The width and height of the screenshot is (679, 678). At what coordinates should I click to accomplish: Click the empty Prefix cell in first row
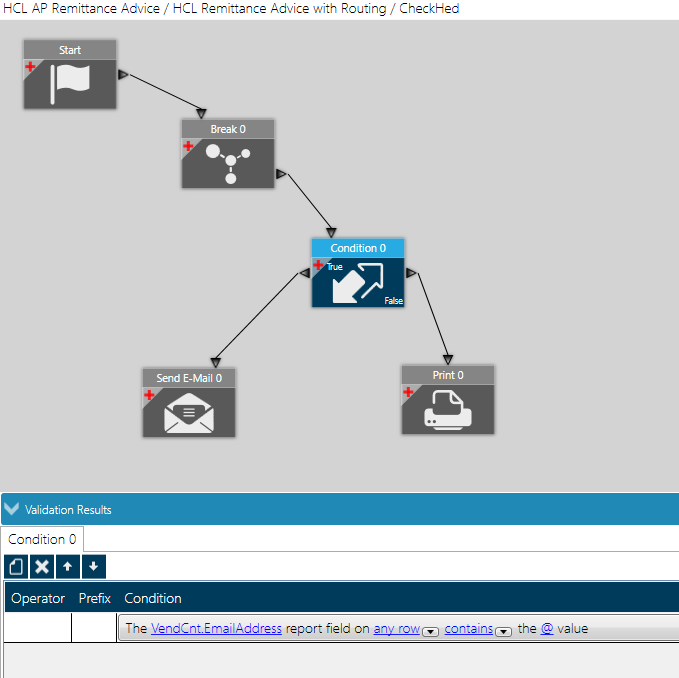pyautogui.click(x=94, y=627)
